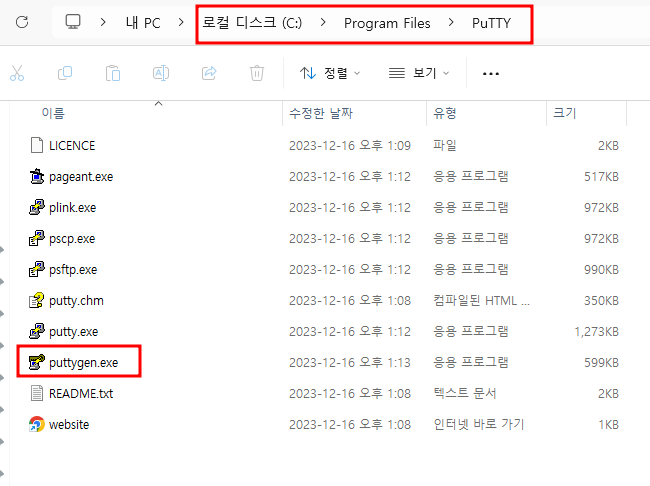Select the psftp.exe icon
650x486 pixels.
click(37, 270)
